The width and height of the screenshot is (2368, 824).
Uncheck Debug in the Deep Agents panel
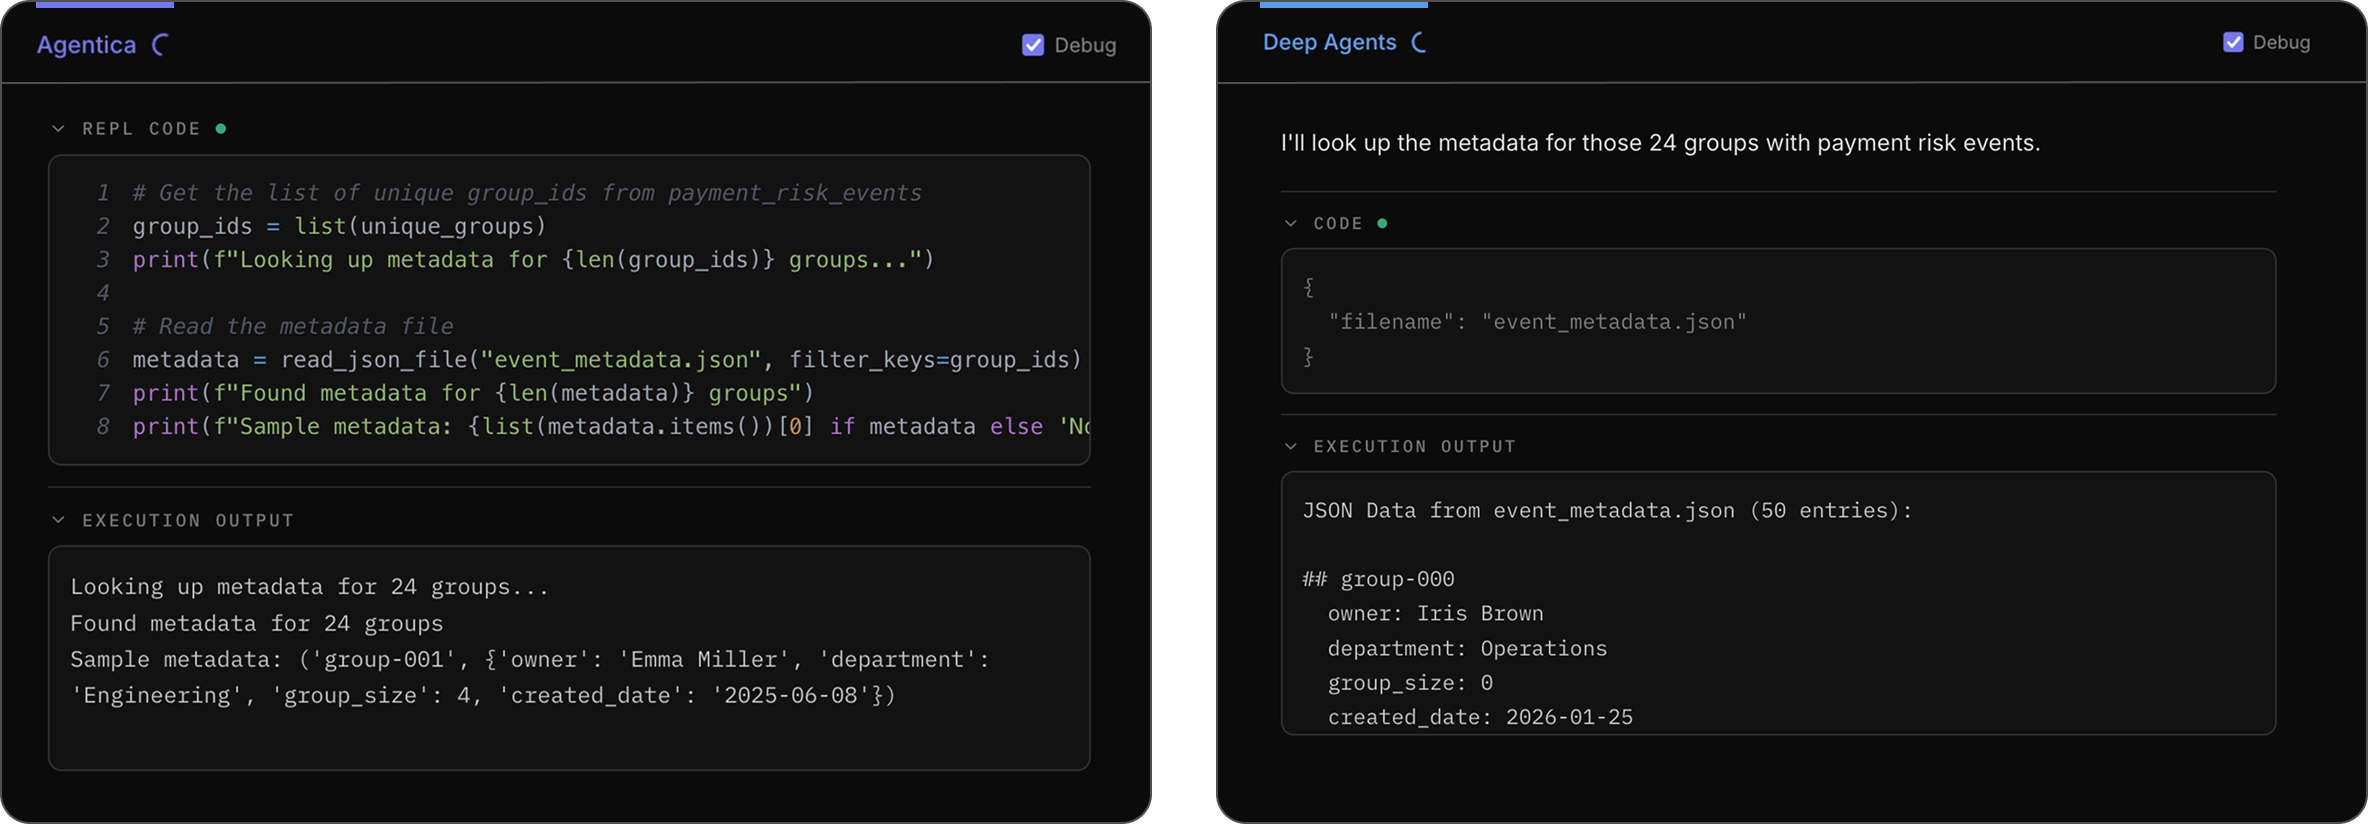pyautogui.click(x=2233, y=42)
